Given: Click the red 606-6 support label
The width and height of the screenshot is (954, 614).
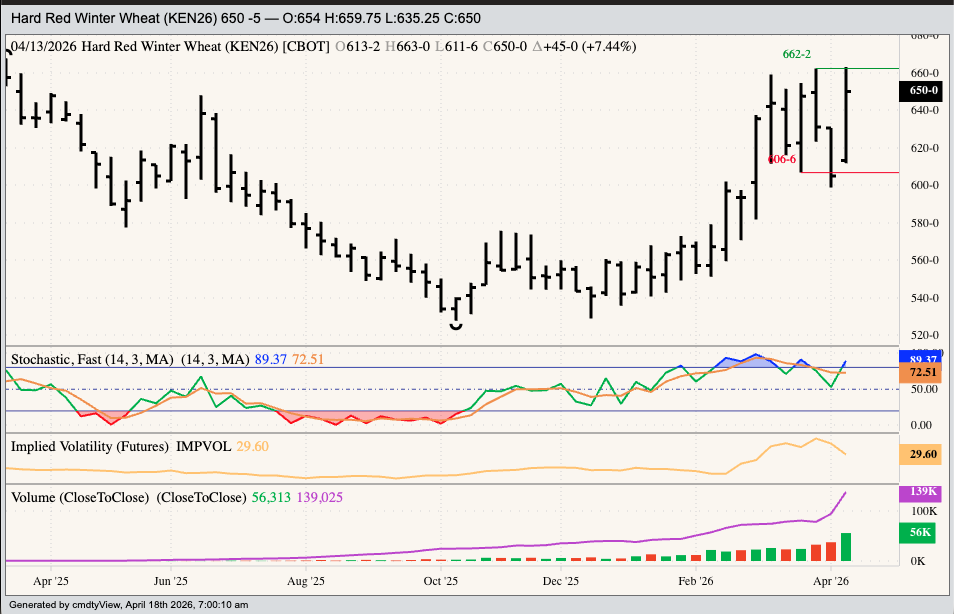Looking at the screenshot, I should click(782, 159).
